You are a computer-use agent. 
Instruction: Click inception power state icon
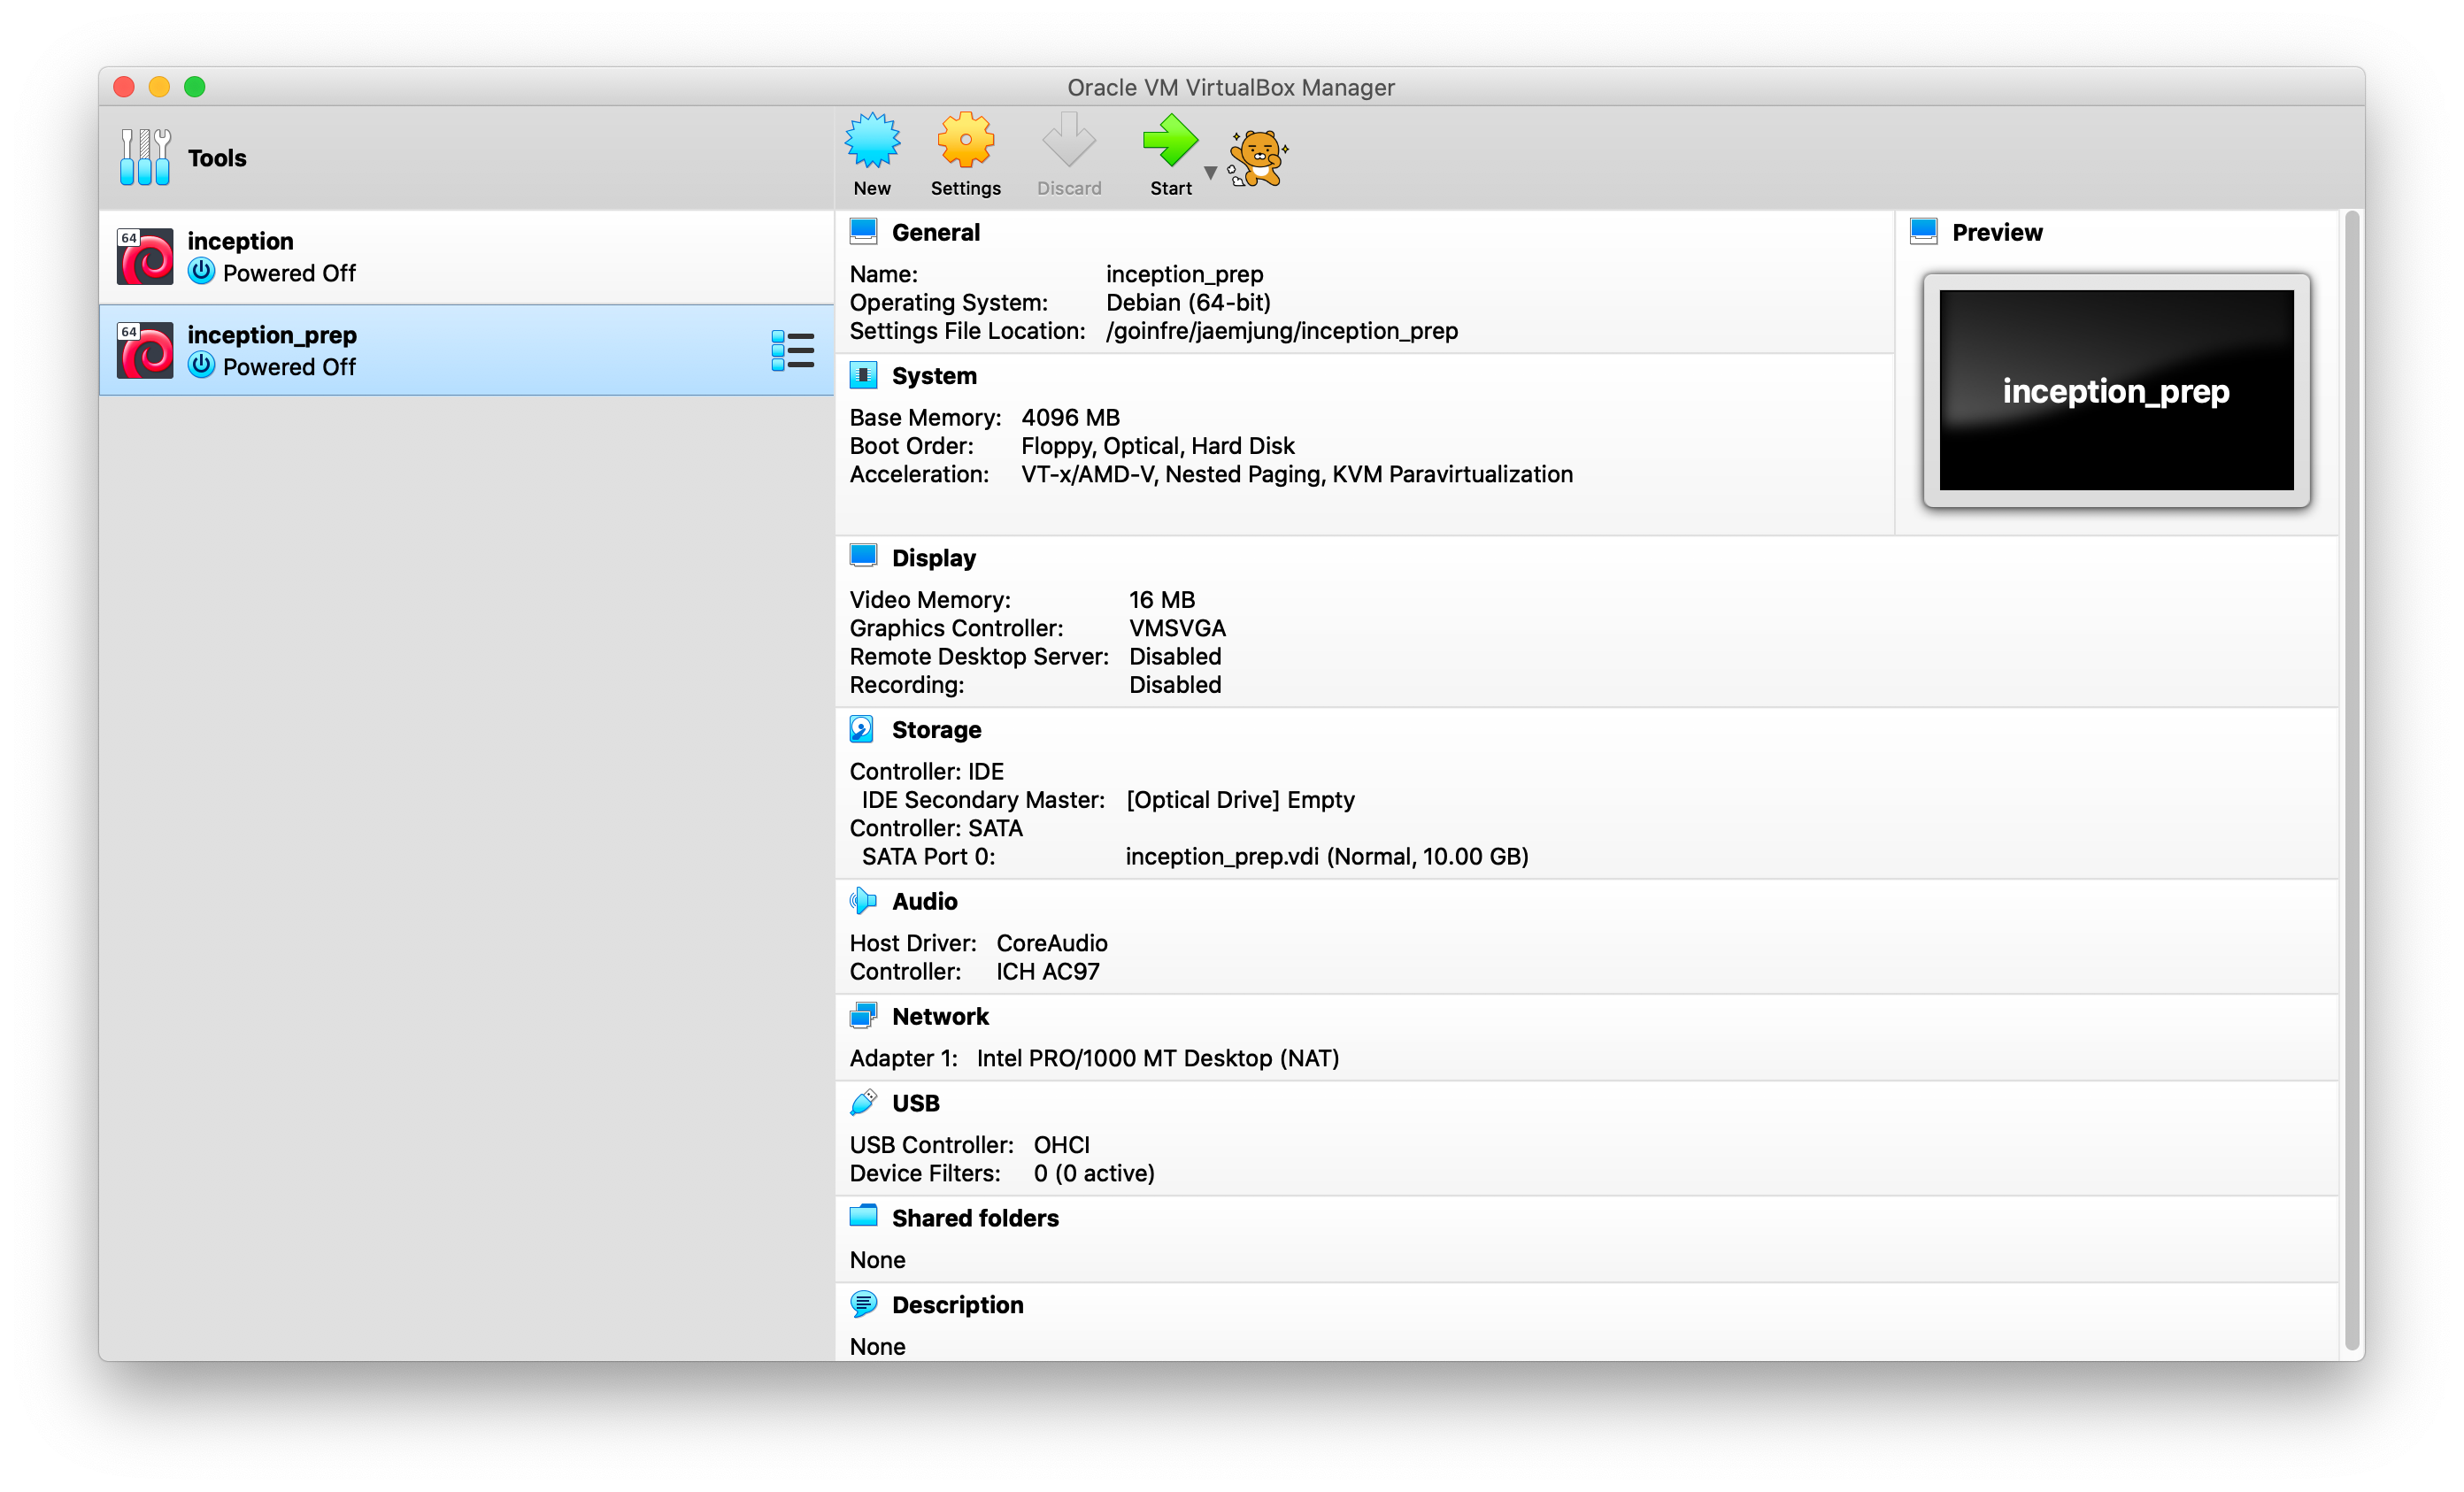tap(201, 272)
